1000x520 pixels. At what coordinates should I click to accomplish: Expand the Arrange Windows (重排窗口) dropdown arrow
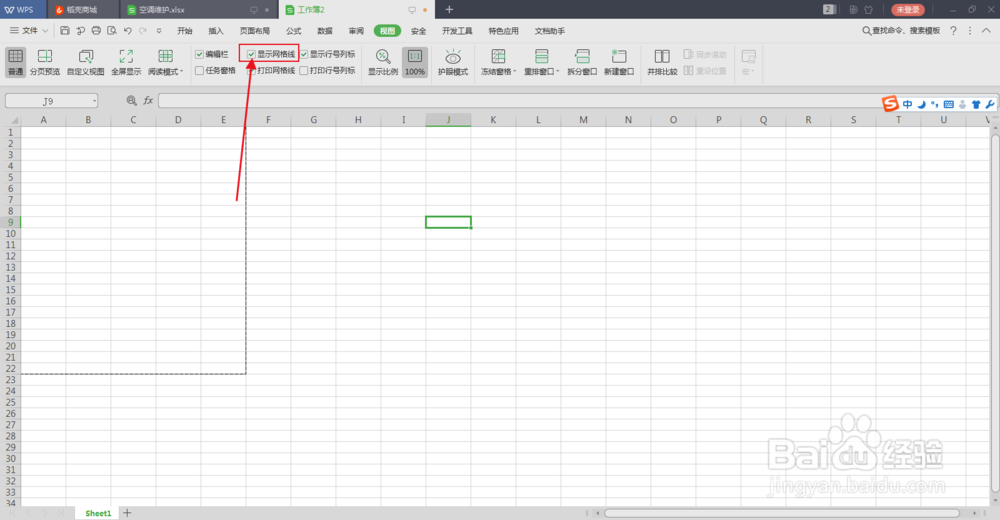(x=557, y=71)
